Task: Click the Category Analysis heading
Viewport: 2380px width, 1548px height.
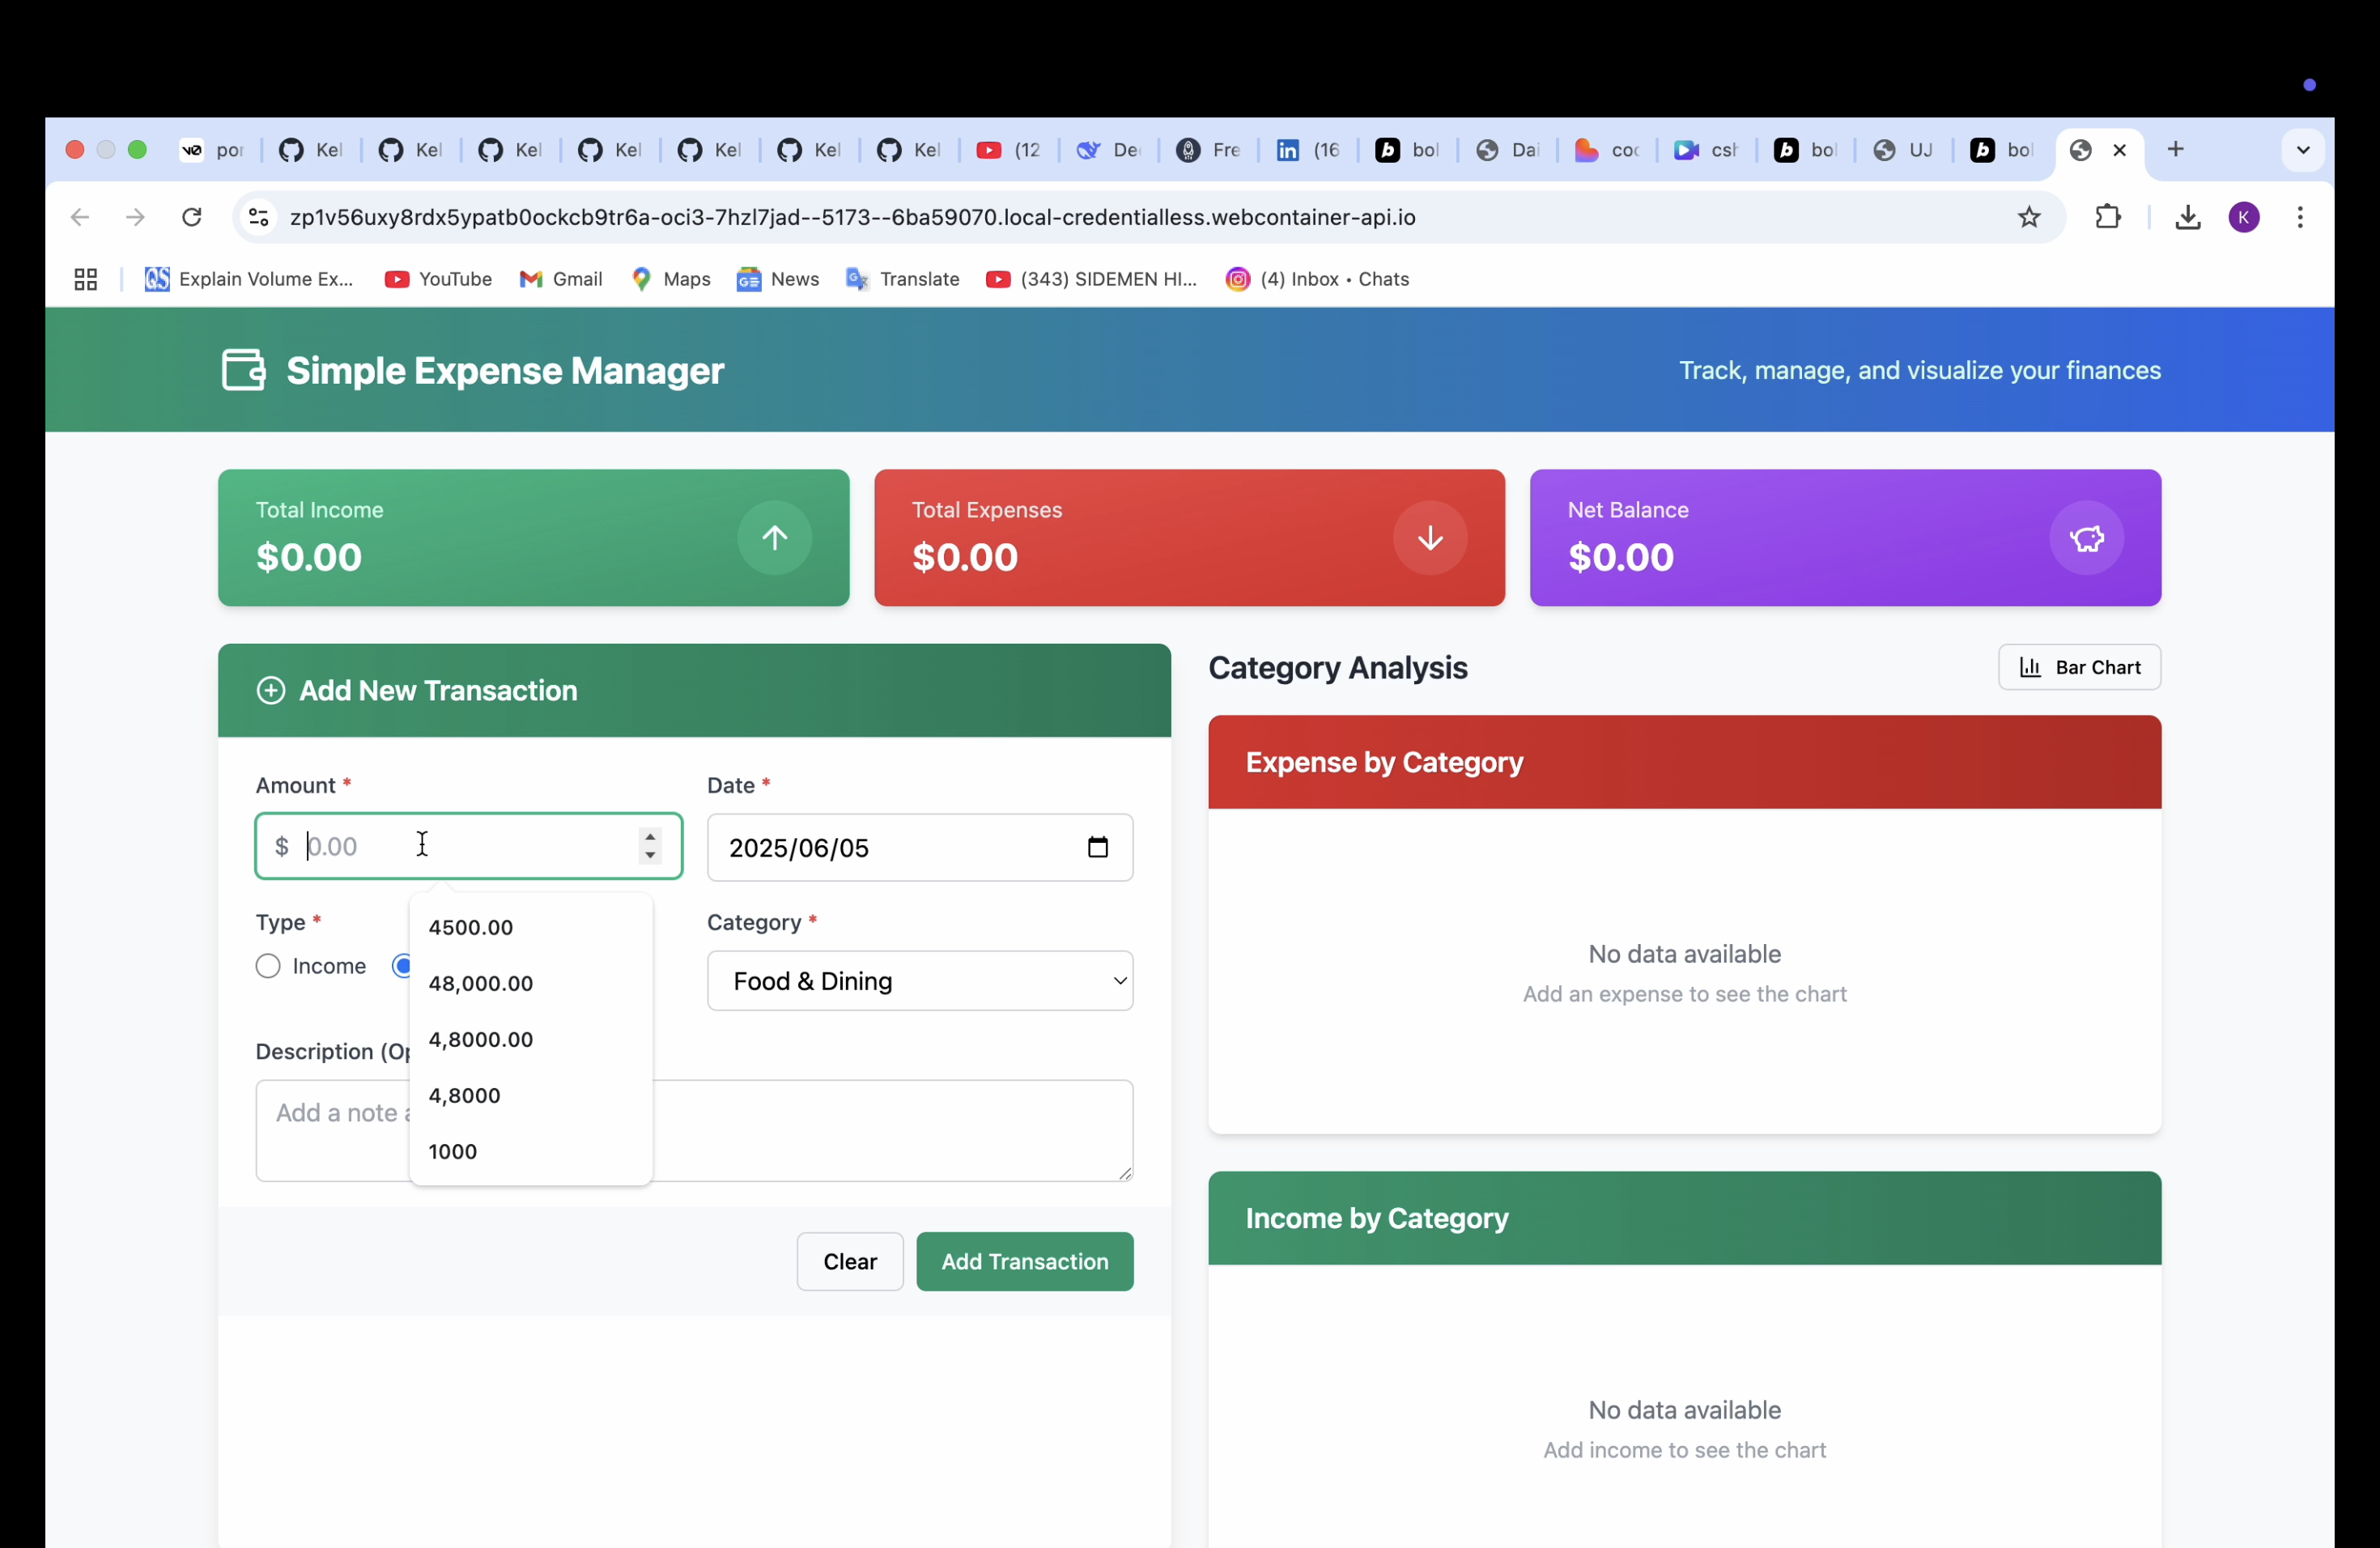Action: tap(1338, 667)
